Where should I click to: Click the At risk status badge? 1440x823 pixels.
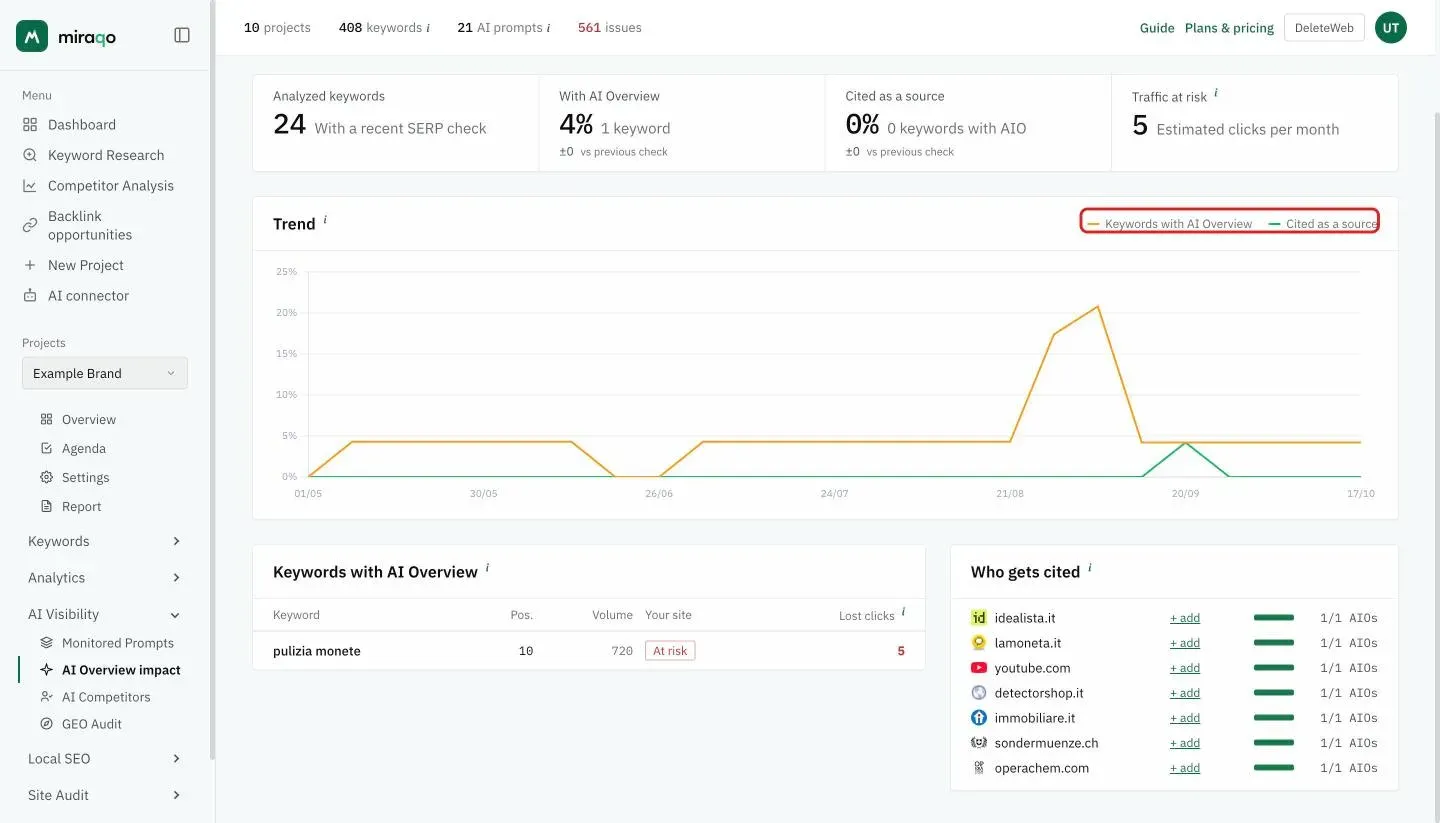pos(670,651)
